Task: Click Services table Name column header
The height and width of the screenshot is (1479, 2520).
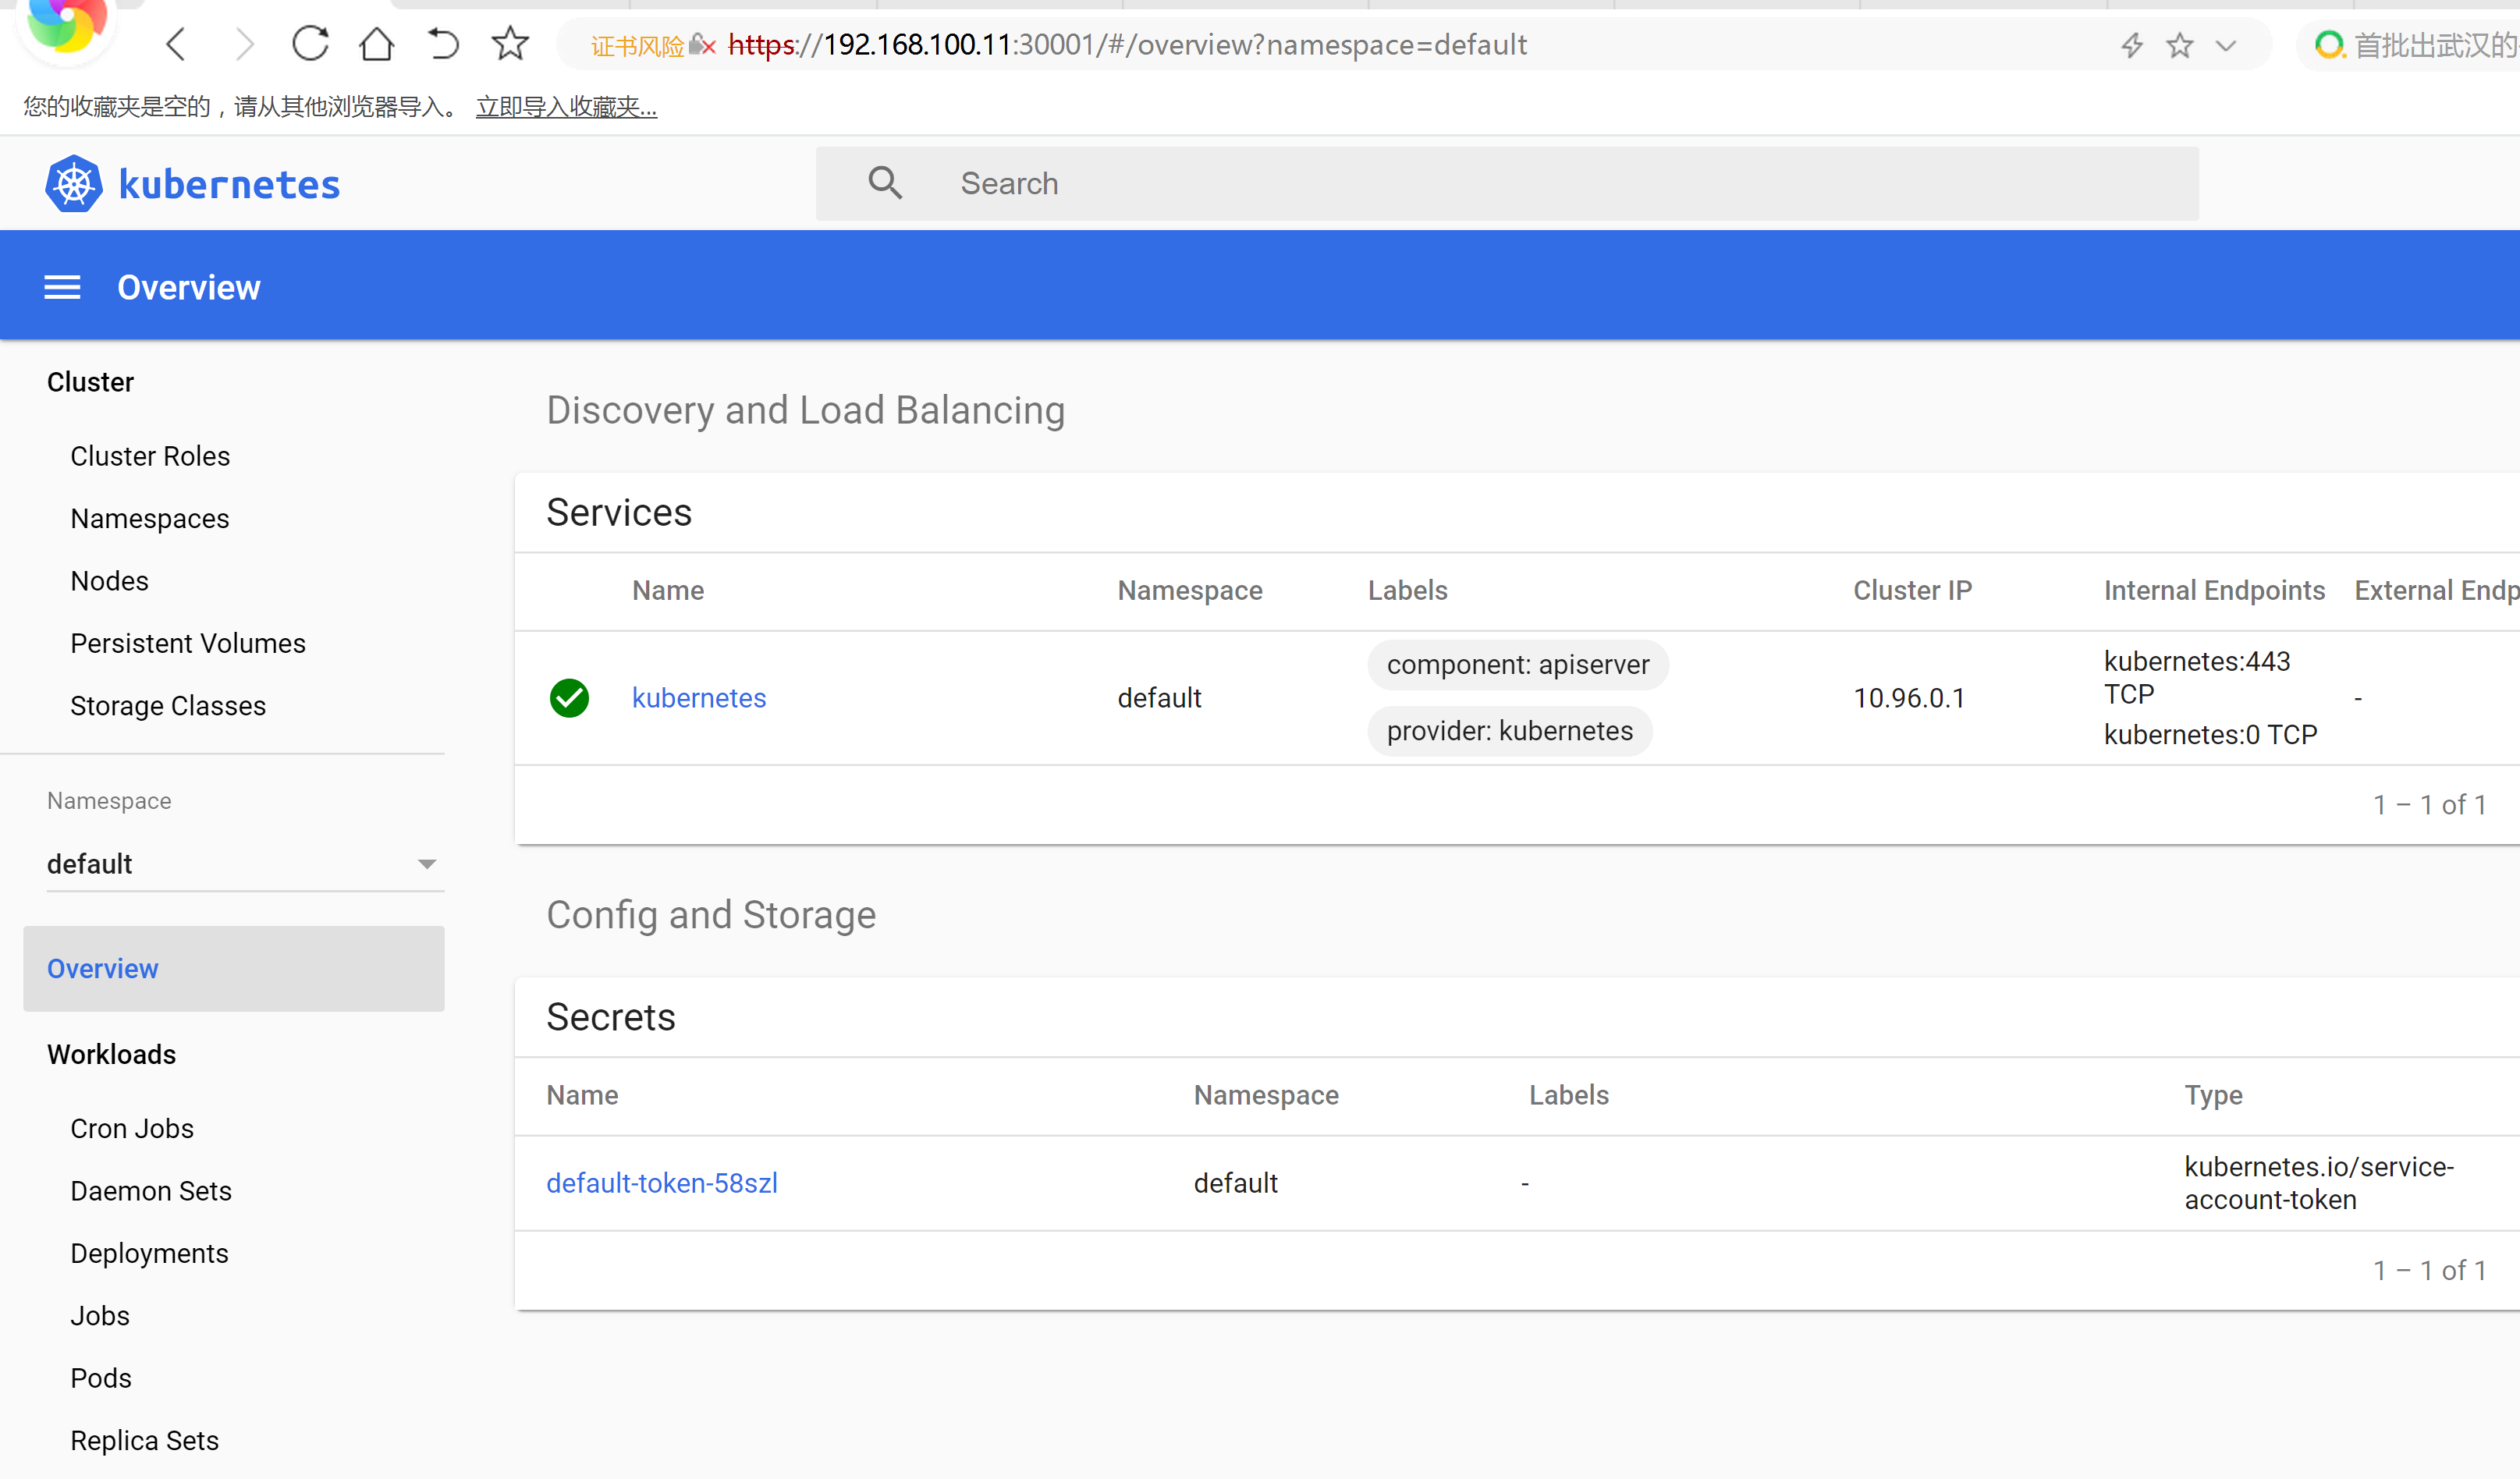Action: [668, 591]
